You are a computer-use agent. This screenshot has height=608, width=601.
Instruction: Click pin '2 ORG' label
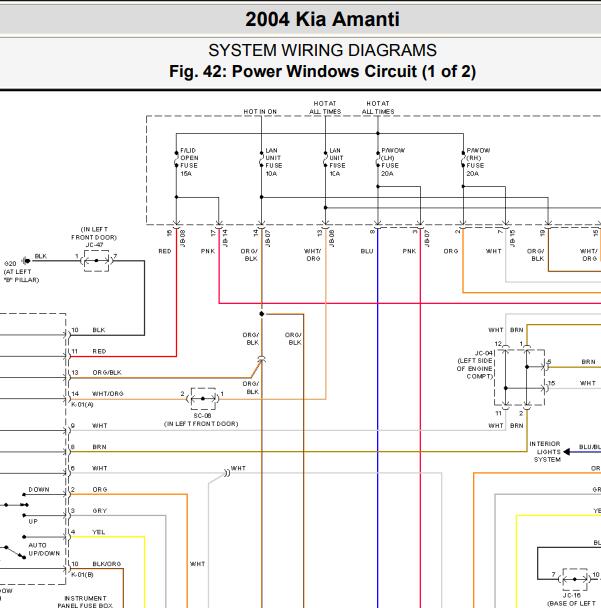[x=89, y=490]
